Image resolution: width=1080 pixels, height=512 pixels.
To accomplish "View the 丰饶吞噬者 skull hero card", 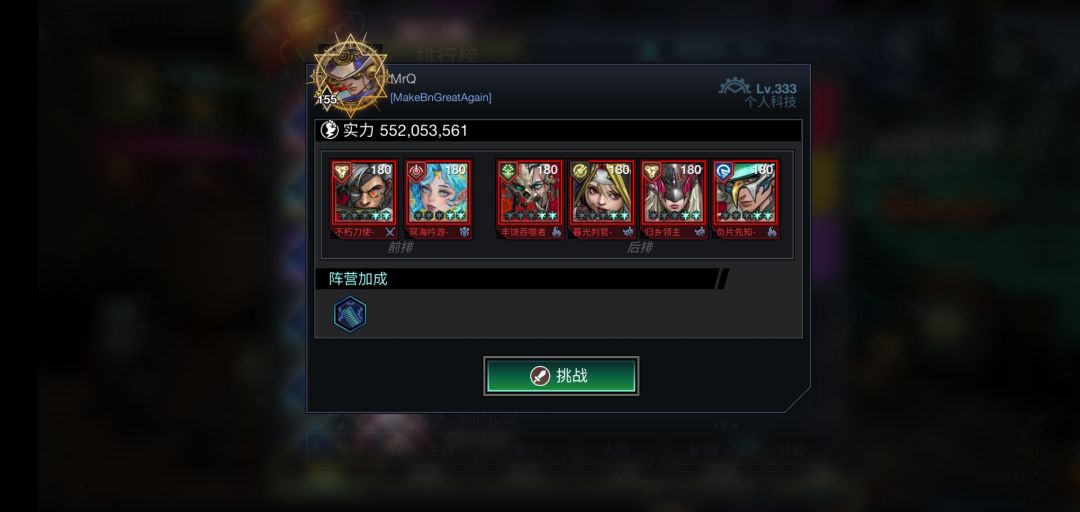I will tap(530, 199).
